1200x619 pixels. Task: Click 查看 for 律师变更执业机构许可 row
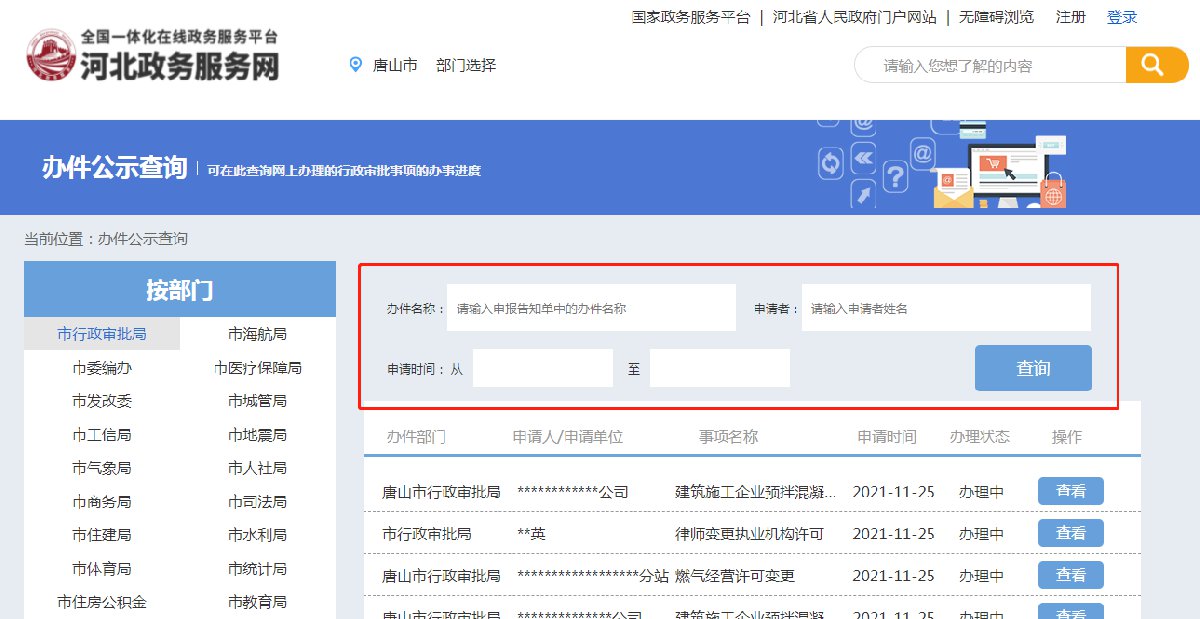tap(1070, 533)
